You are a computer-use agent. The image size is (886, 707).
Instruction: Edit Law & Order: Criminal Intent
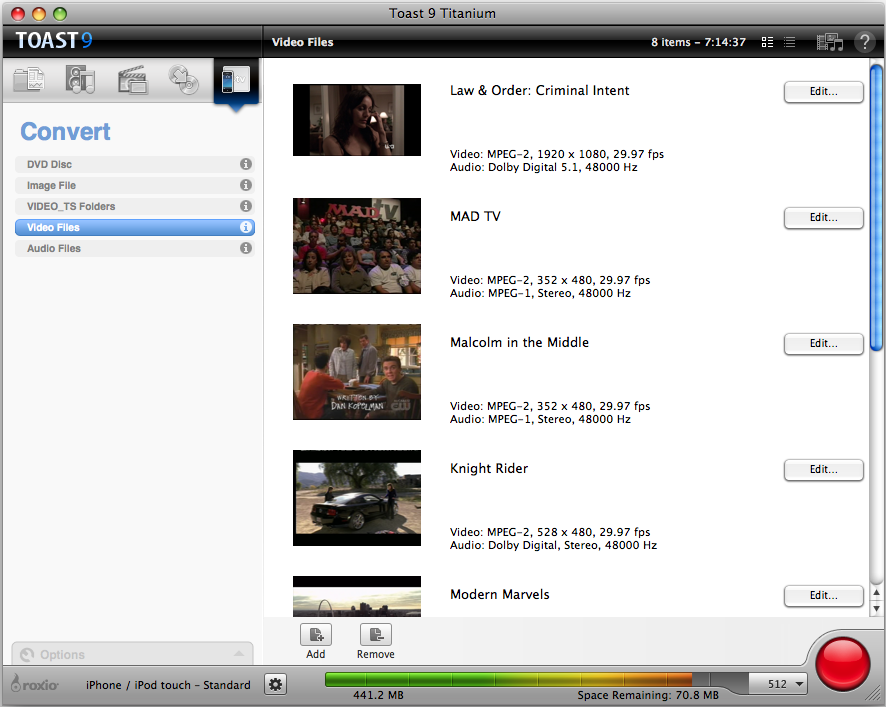pos(823,92)
